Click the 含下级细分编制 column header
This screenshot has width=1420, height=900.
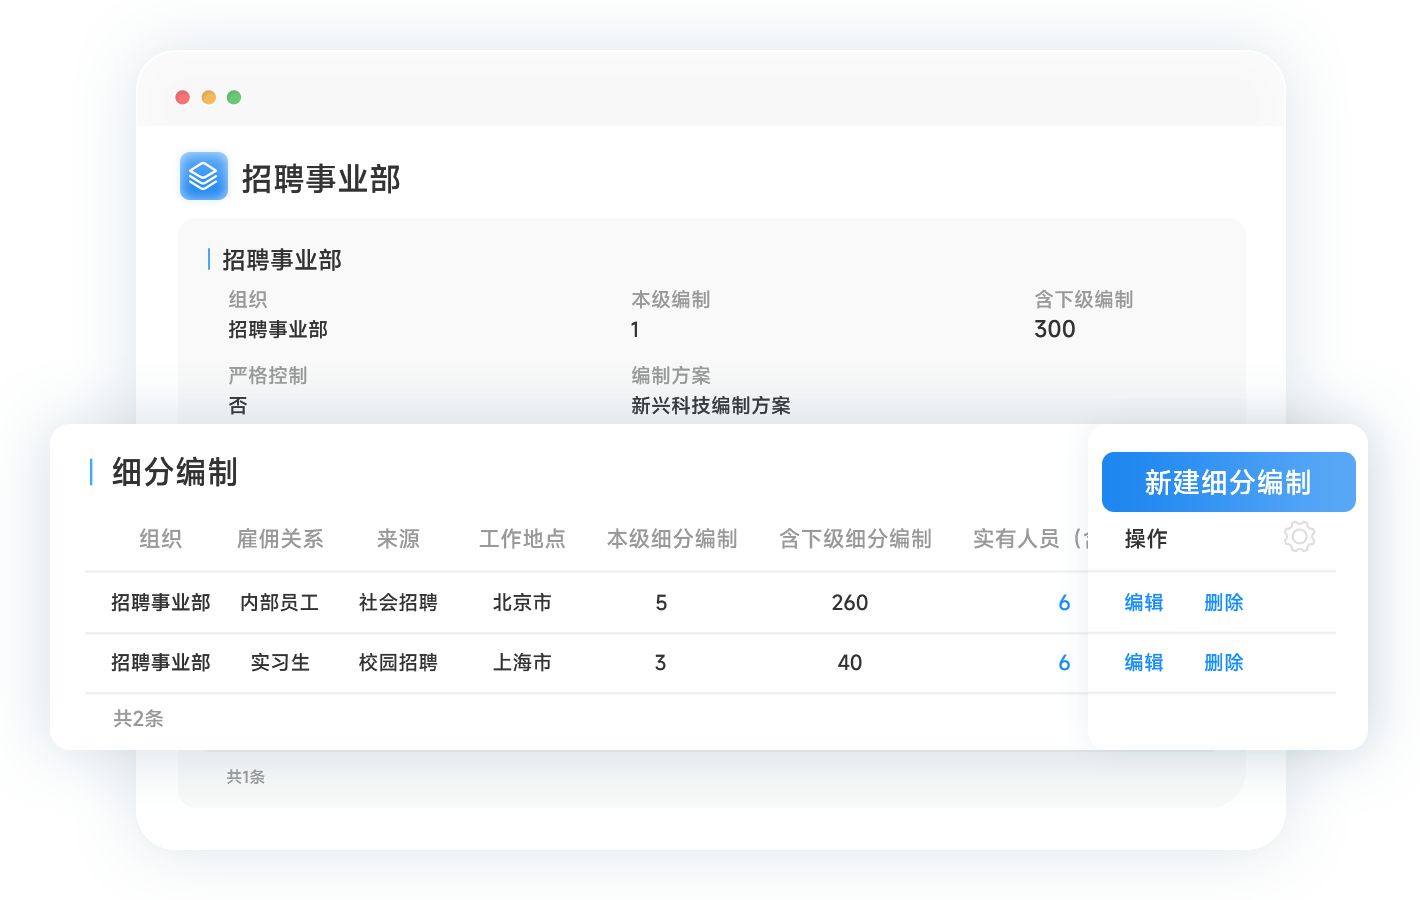[855, 539]
